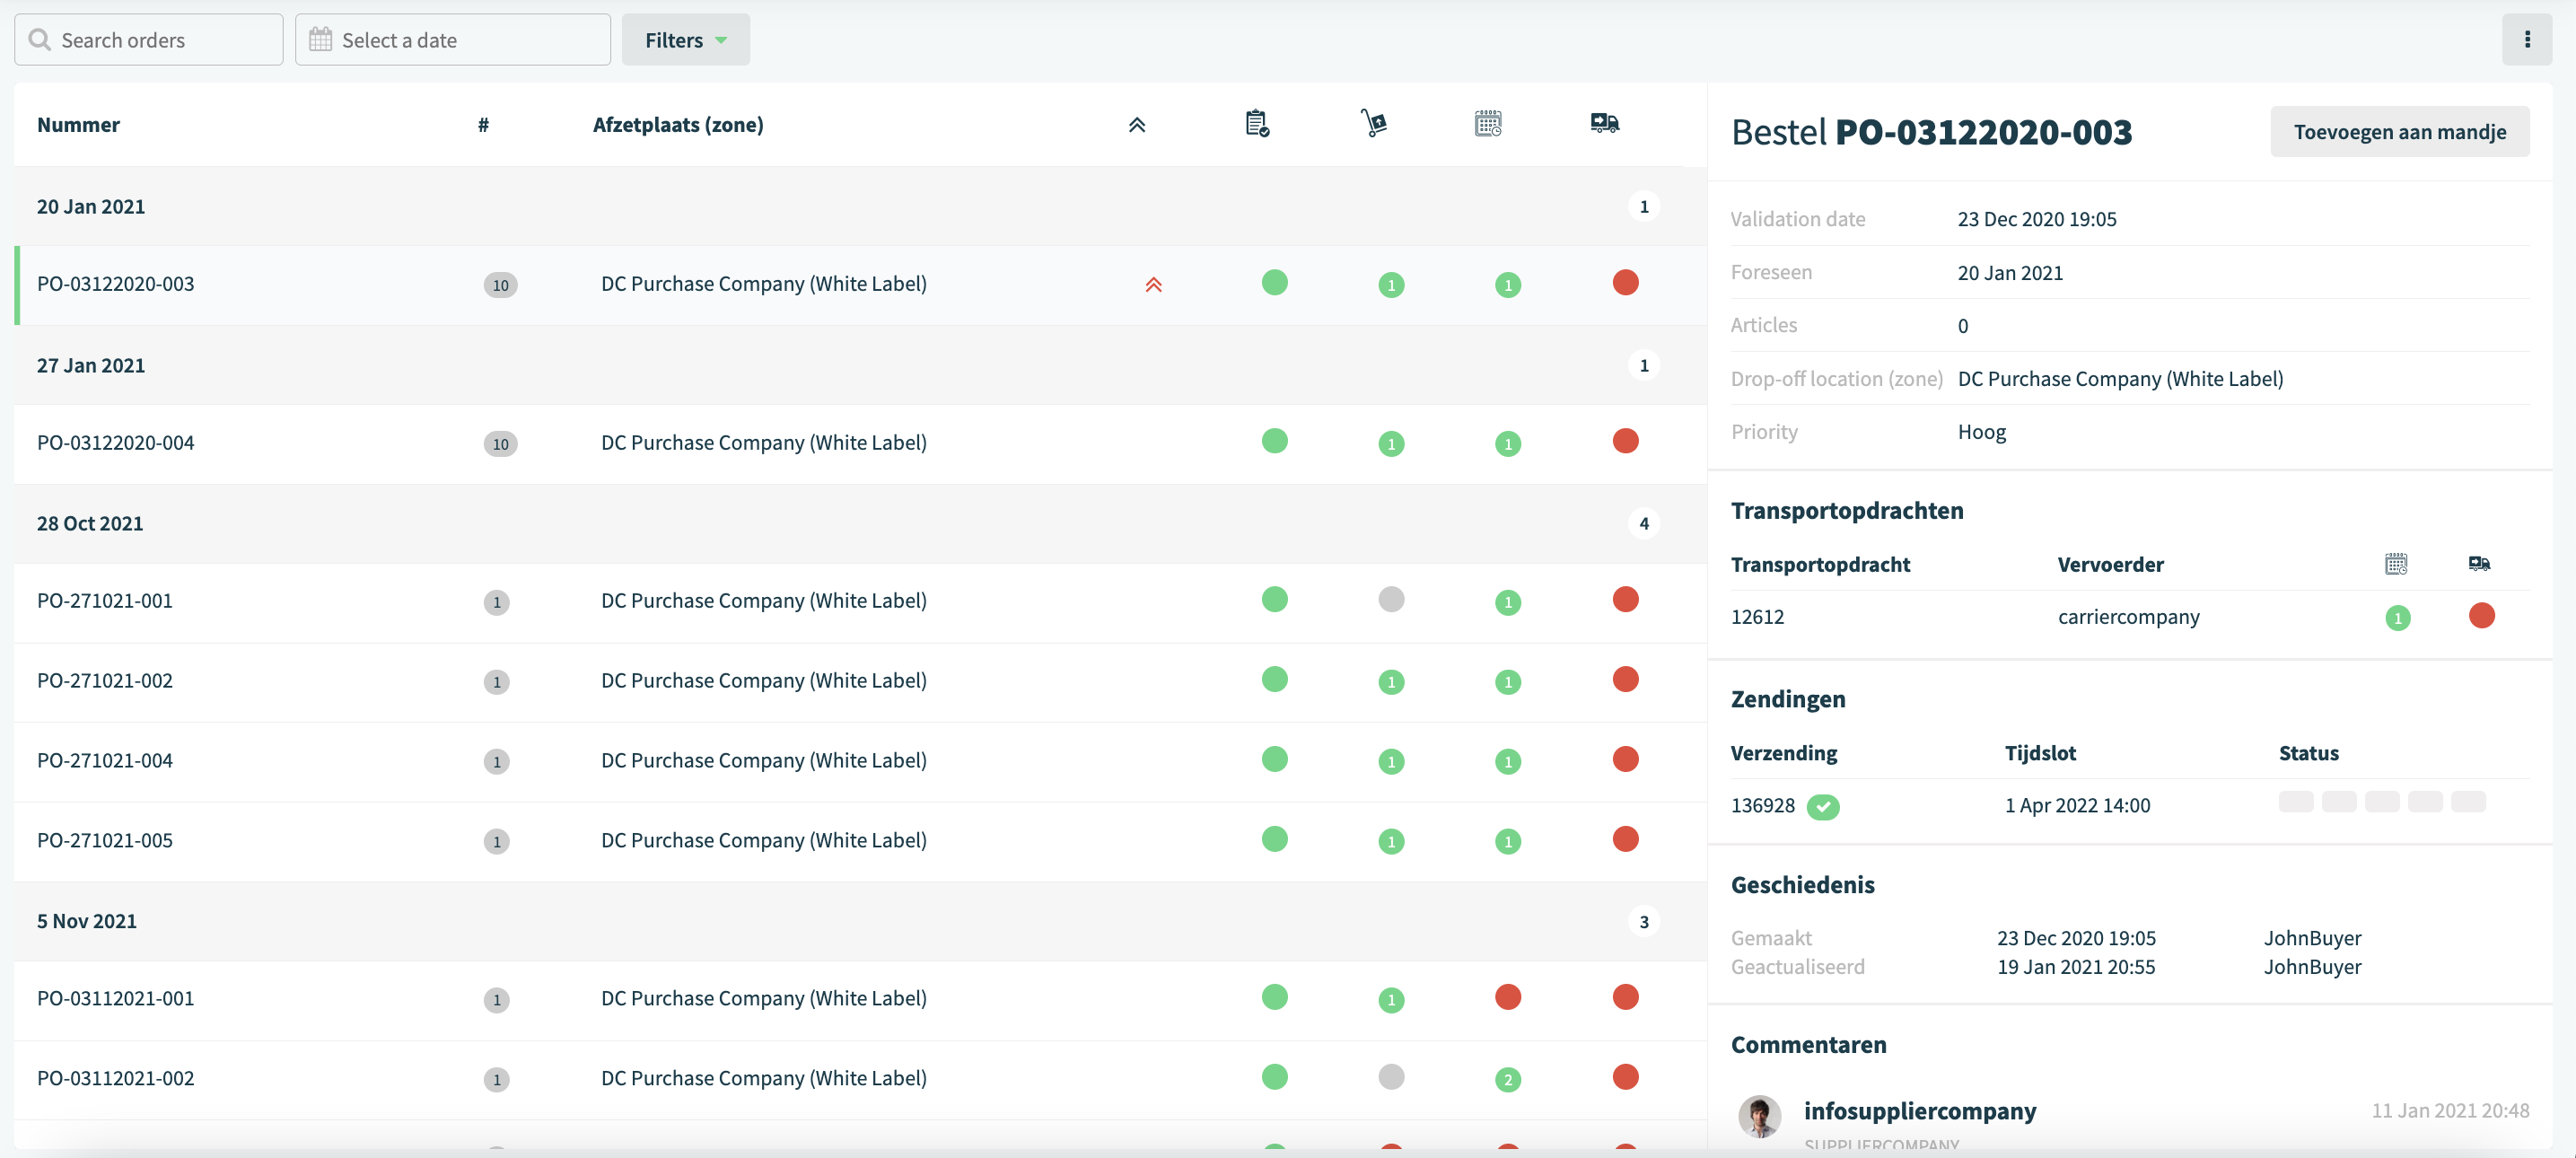
Task: Click the delivery truck column icon
Action: [x=1605, y=123]
